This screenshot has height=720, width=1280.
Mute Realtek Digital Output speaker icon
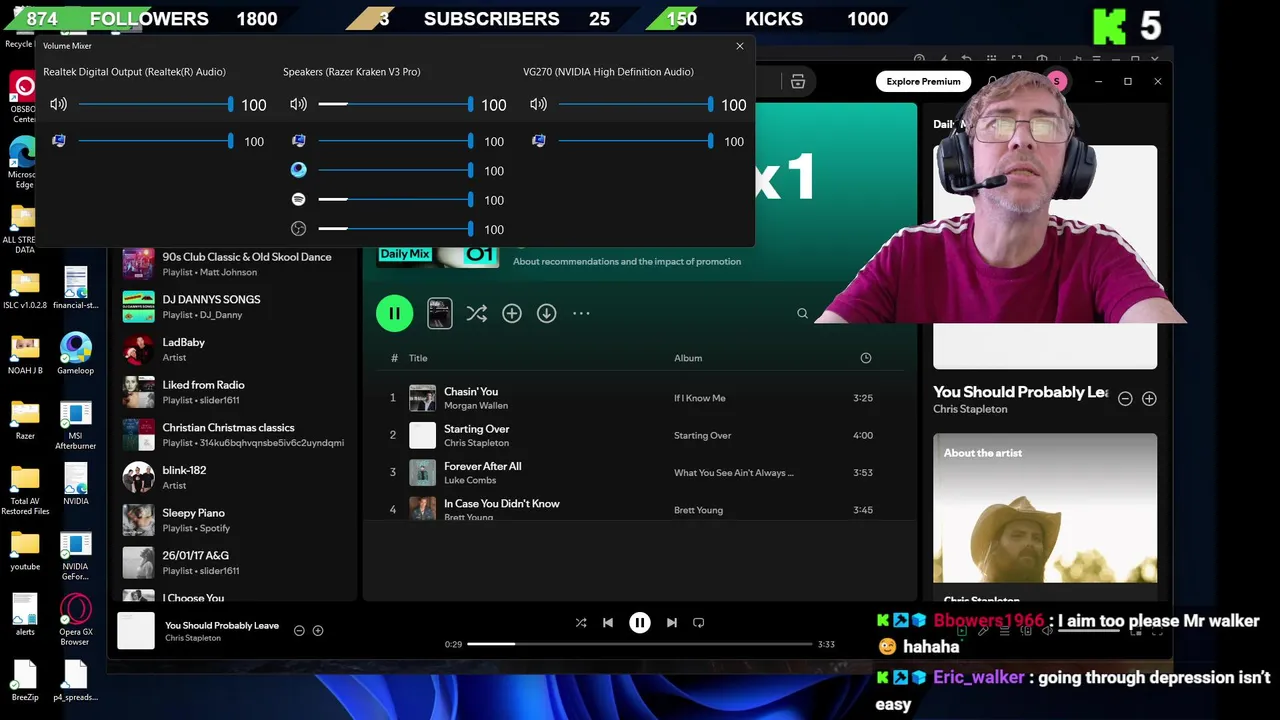point(58,104)
